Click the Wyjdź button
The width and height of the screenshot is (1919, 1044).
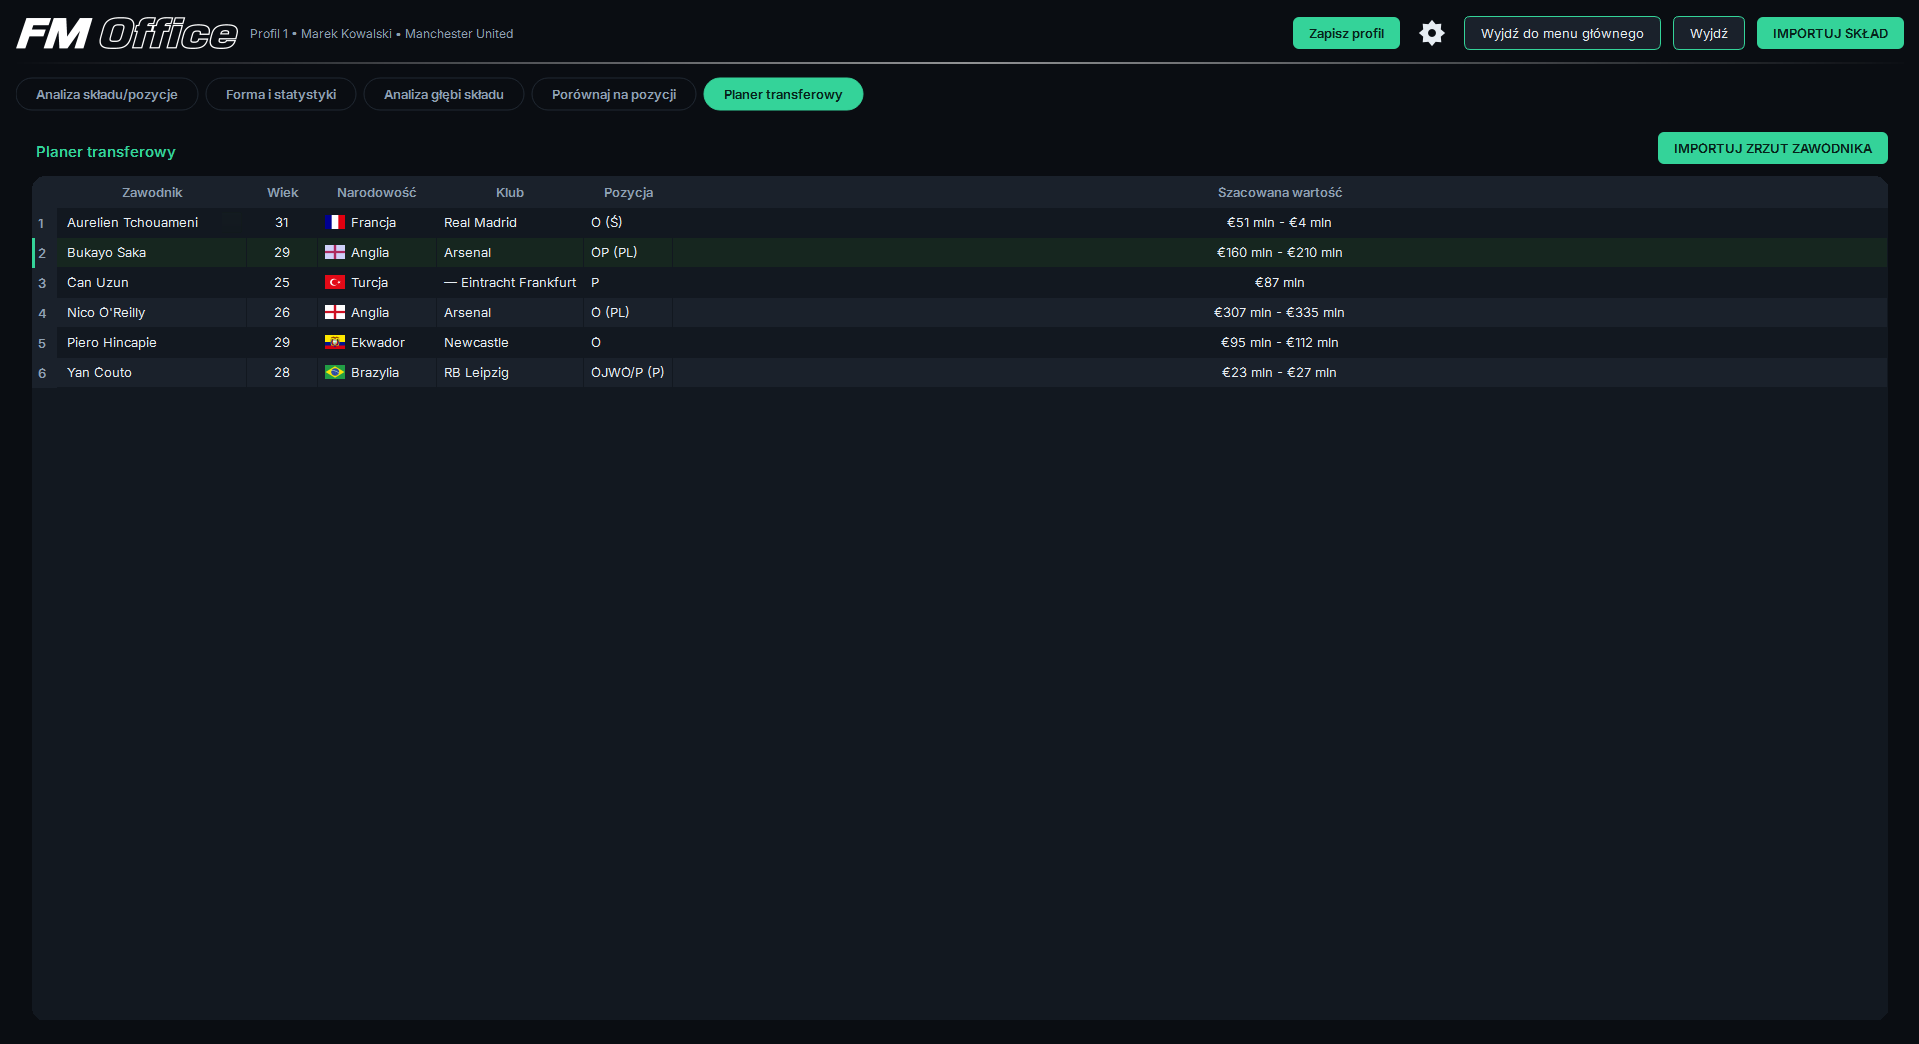pyautogui.click(x=1709, y=33)
